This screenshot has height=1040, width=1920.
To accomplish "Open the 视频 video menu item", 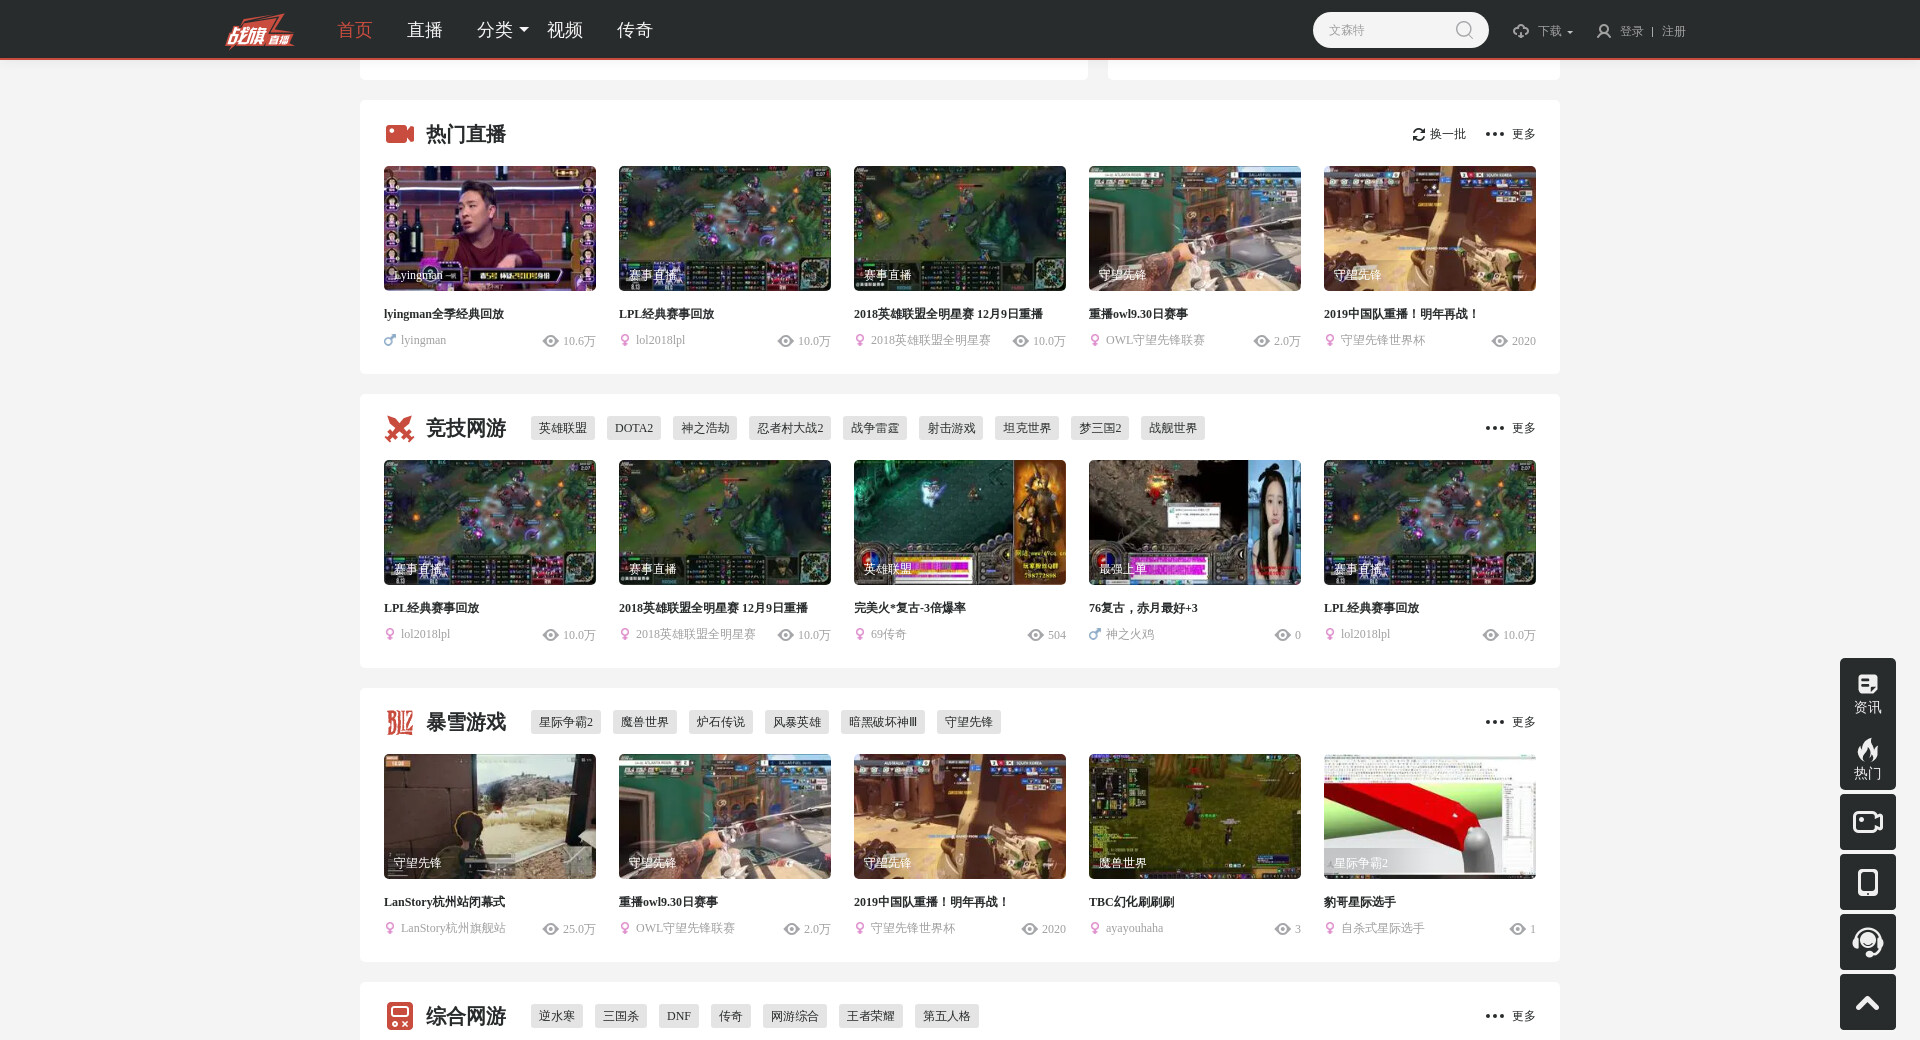I will click(565, 30).
